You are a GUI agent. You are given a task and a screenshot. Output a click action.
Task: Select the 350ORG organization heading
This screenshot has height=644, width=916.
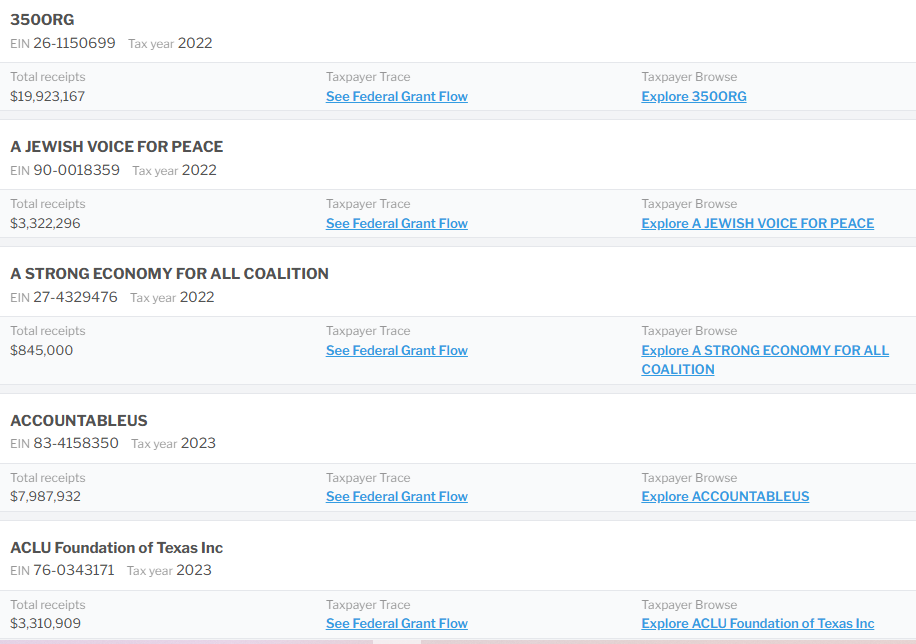coord(42,20)
